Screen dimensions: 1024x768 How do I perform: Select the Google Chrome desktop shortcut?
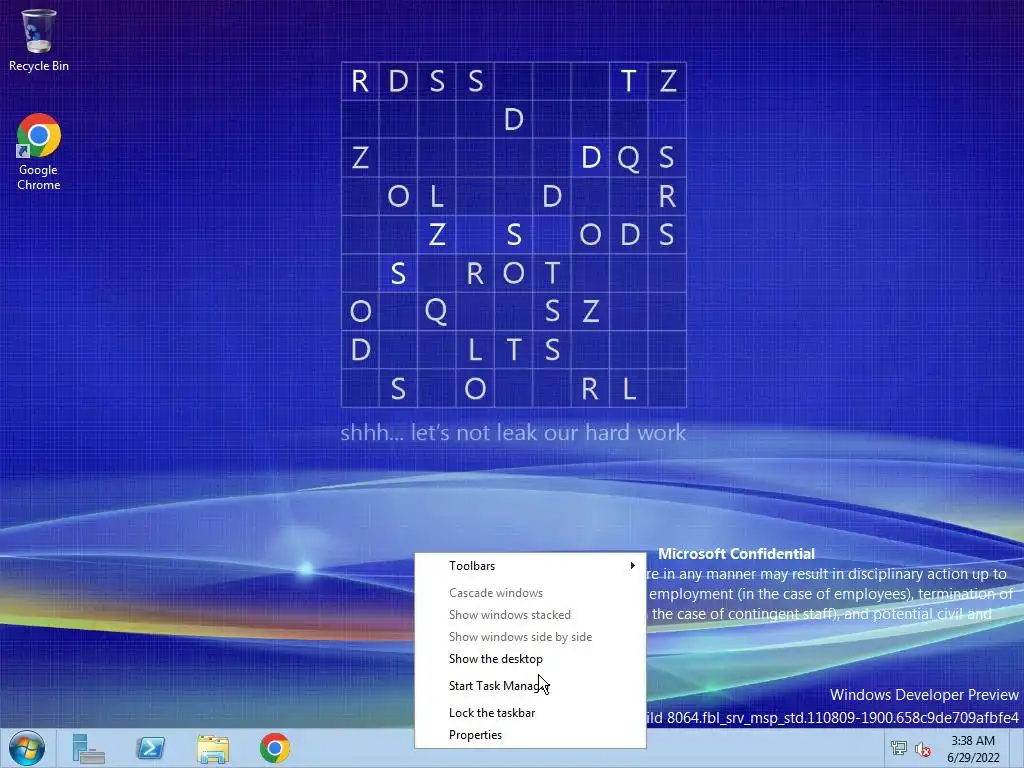point(39,152)
